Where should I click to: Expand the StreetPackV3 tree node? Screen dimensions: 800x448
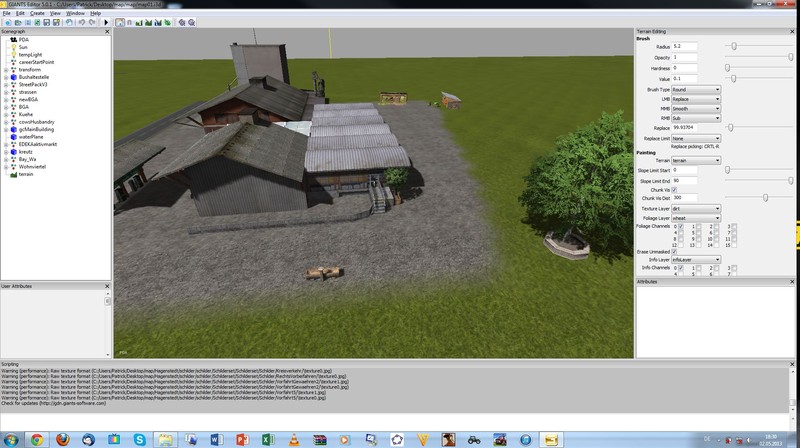tap(6, 85)
